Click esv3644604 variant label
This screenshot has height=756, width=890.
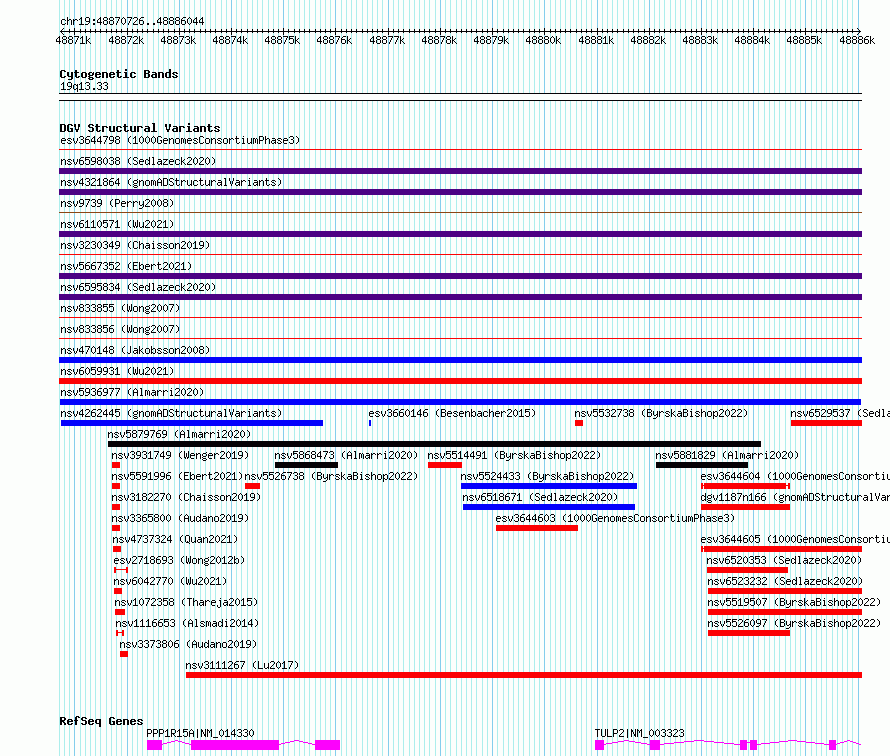point(795,476)
